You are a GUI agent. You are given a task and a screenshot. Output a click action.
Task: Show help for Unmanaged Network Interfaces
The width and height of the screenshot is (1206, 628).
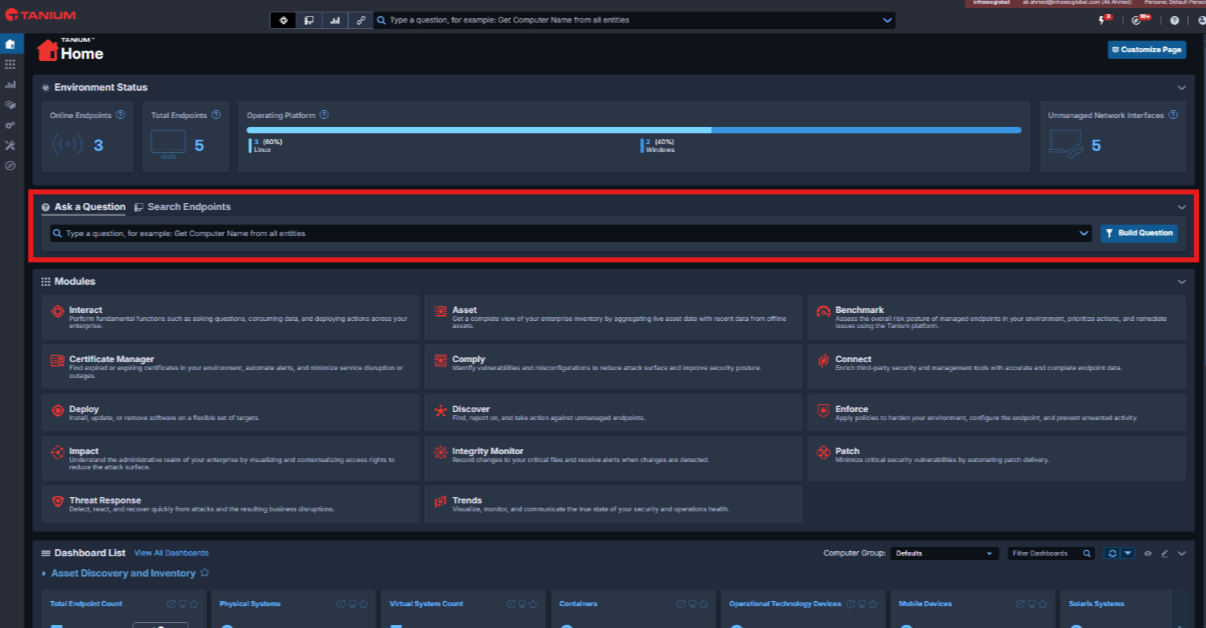1173,115
